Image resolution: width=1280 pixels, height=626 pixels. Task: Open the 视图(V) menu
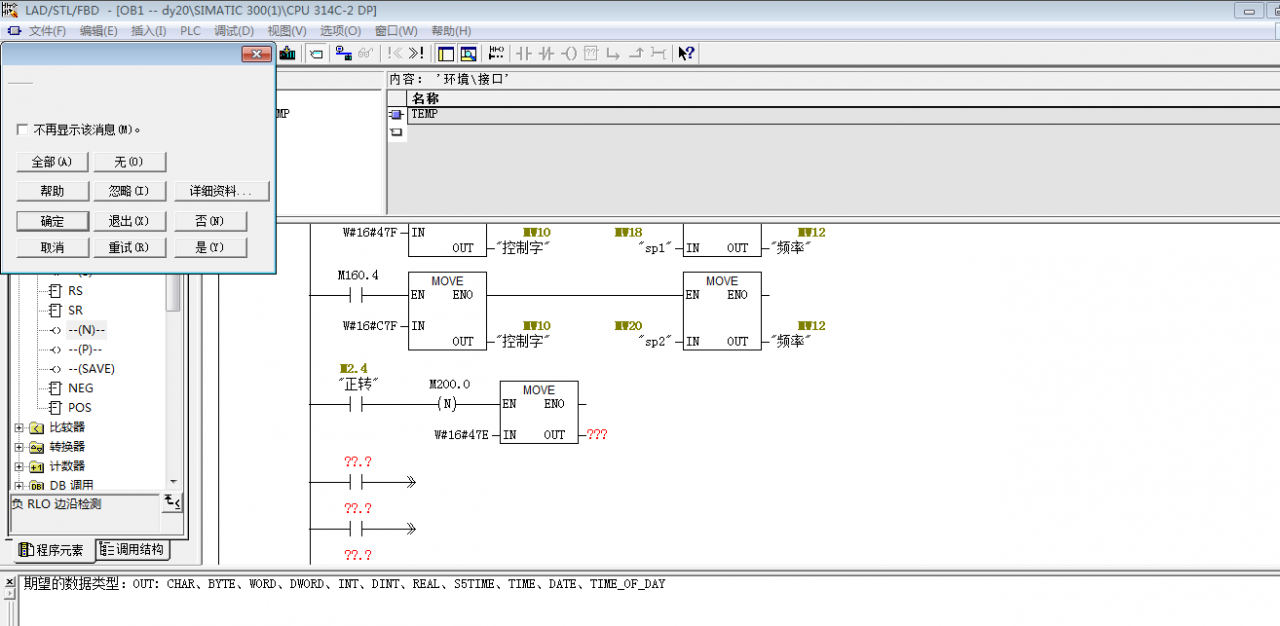tap(287, 31)
